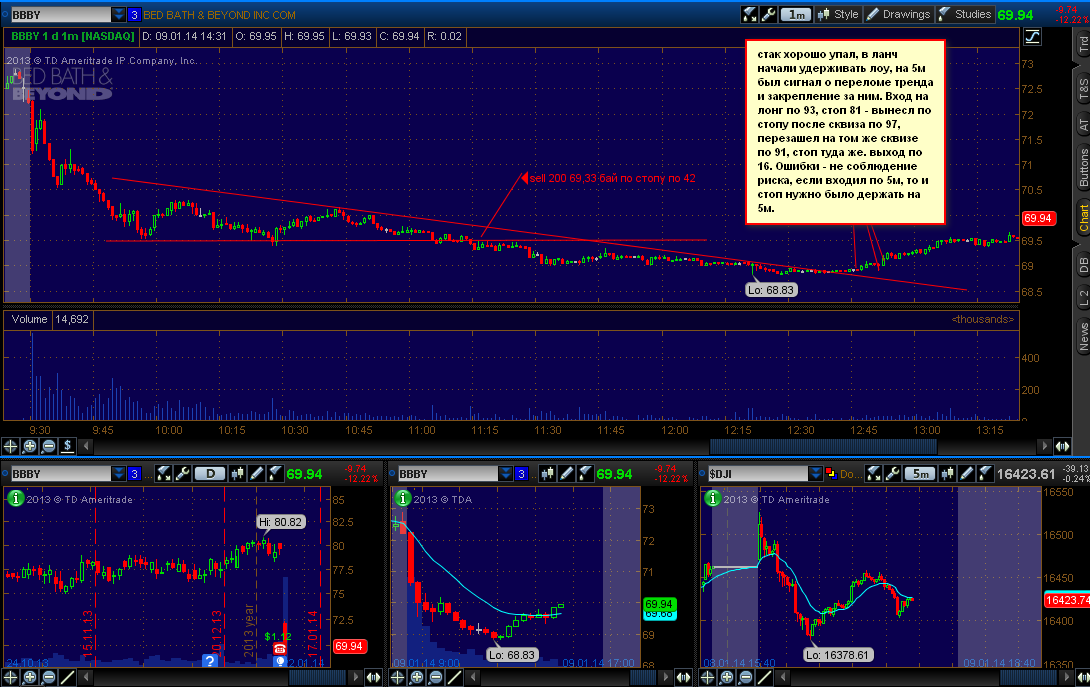Open candlestick style icon on daily chart
Viewport: 1090px width, 687px height.
238,474
